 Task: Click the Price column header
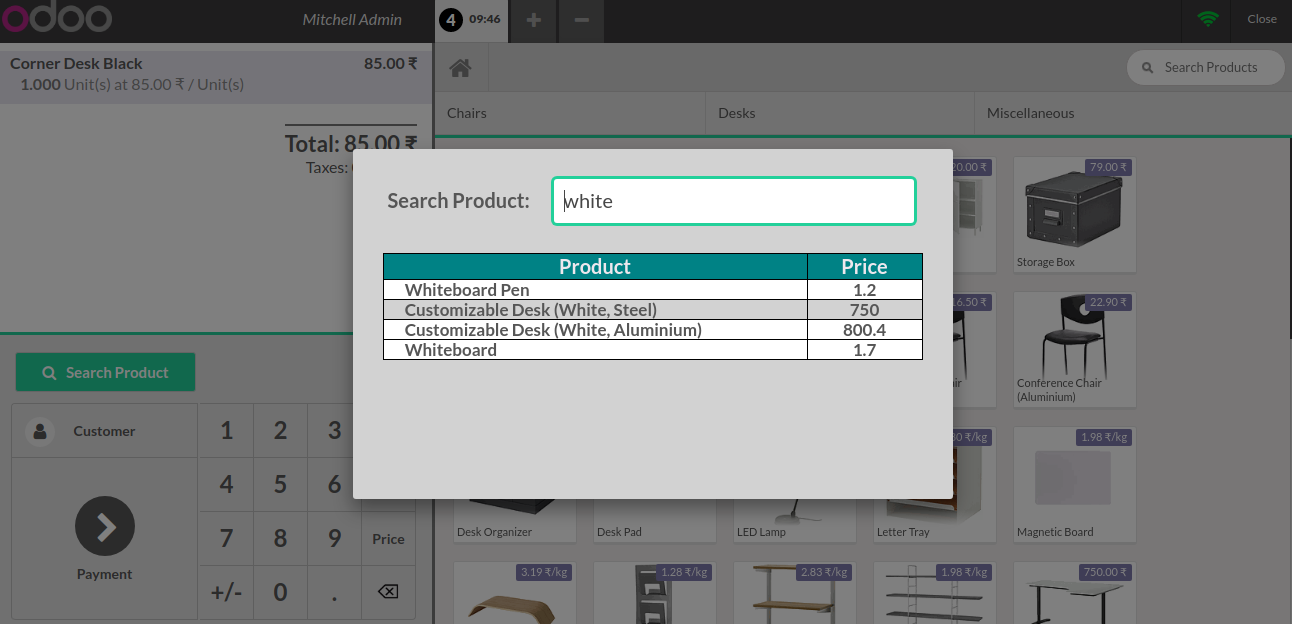tap(865, 267)
